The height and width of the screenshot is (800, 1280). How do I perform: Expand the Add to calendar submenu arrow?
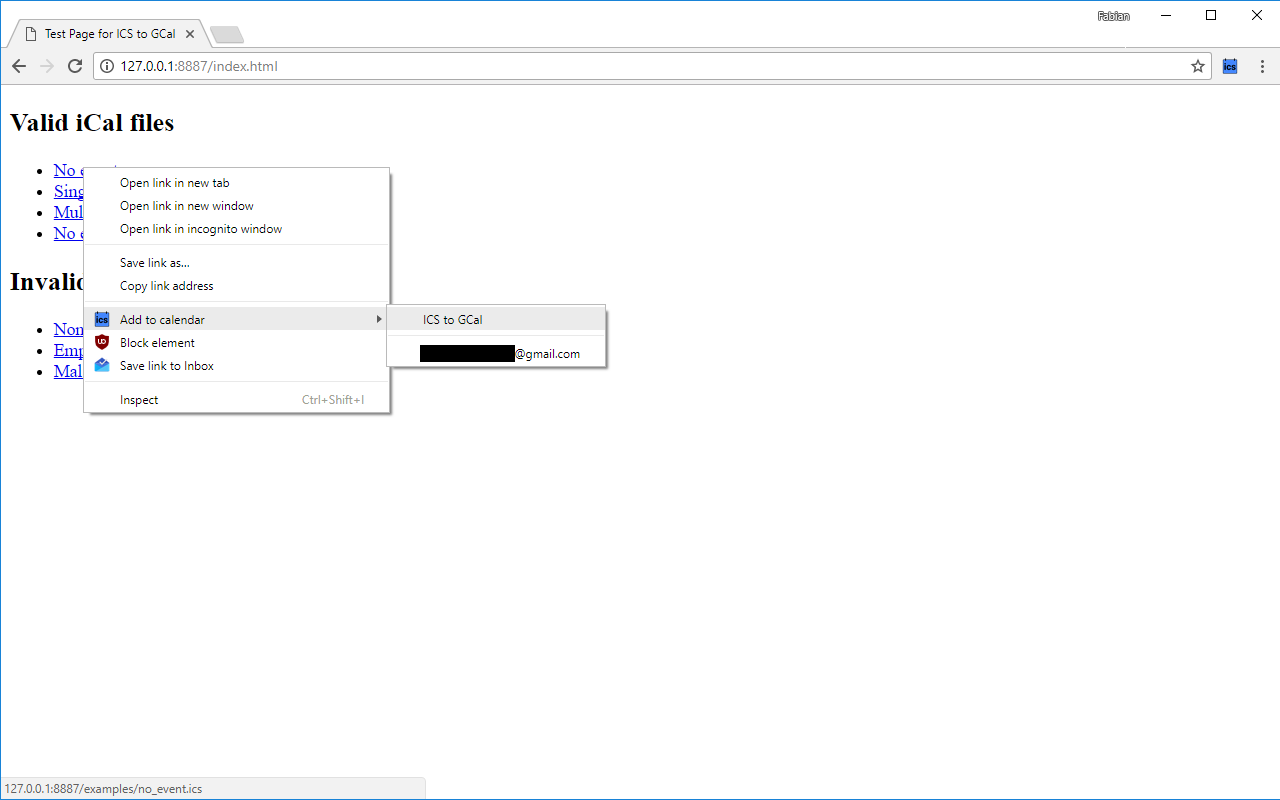tap(378, 319)
